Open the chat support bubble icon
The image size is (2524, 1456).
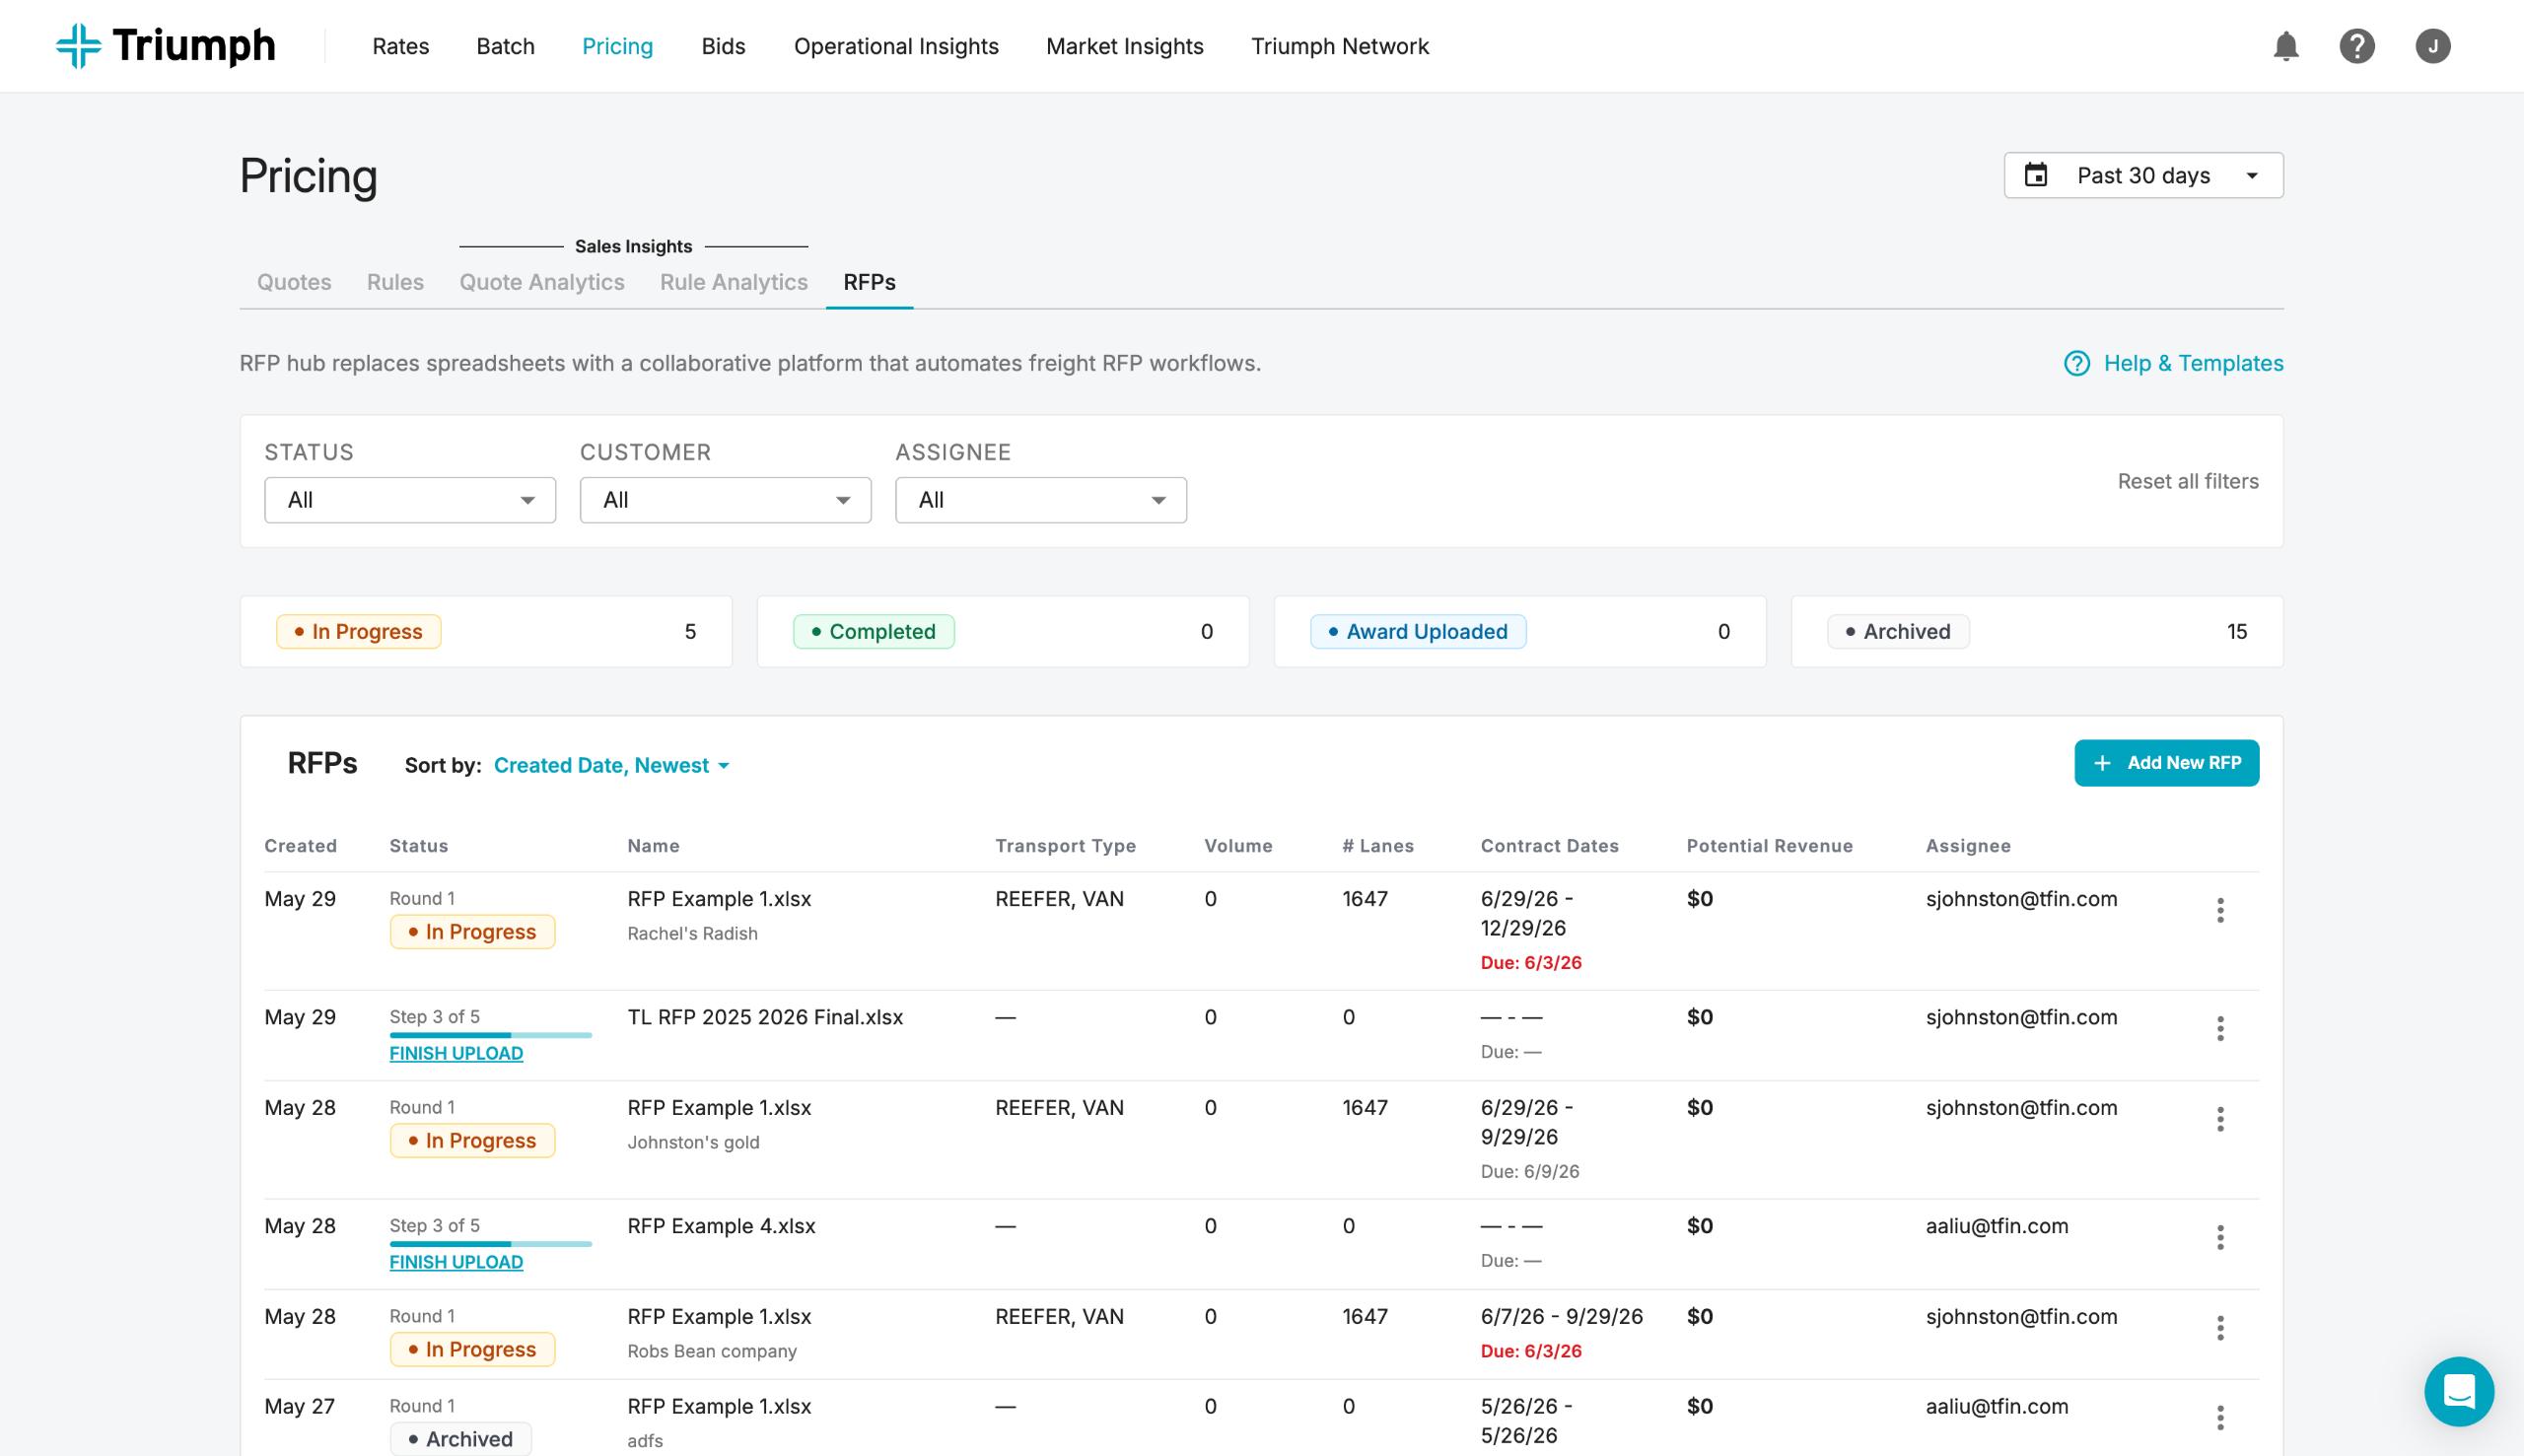[2459, 1391]
